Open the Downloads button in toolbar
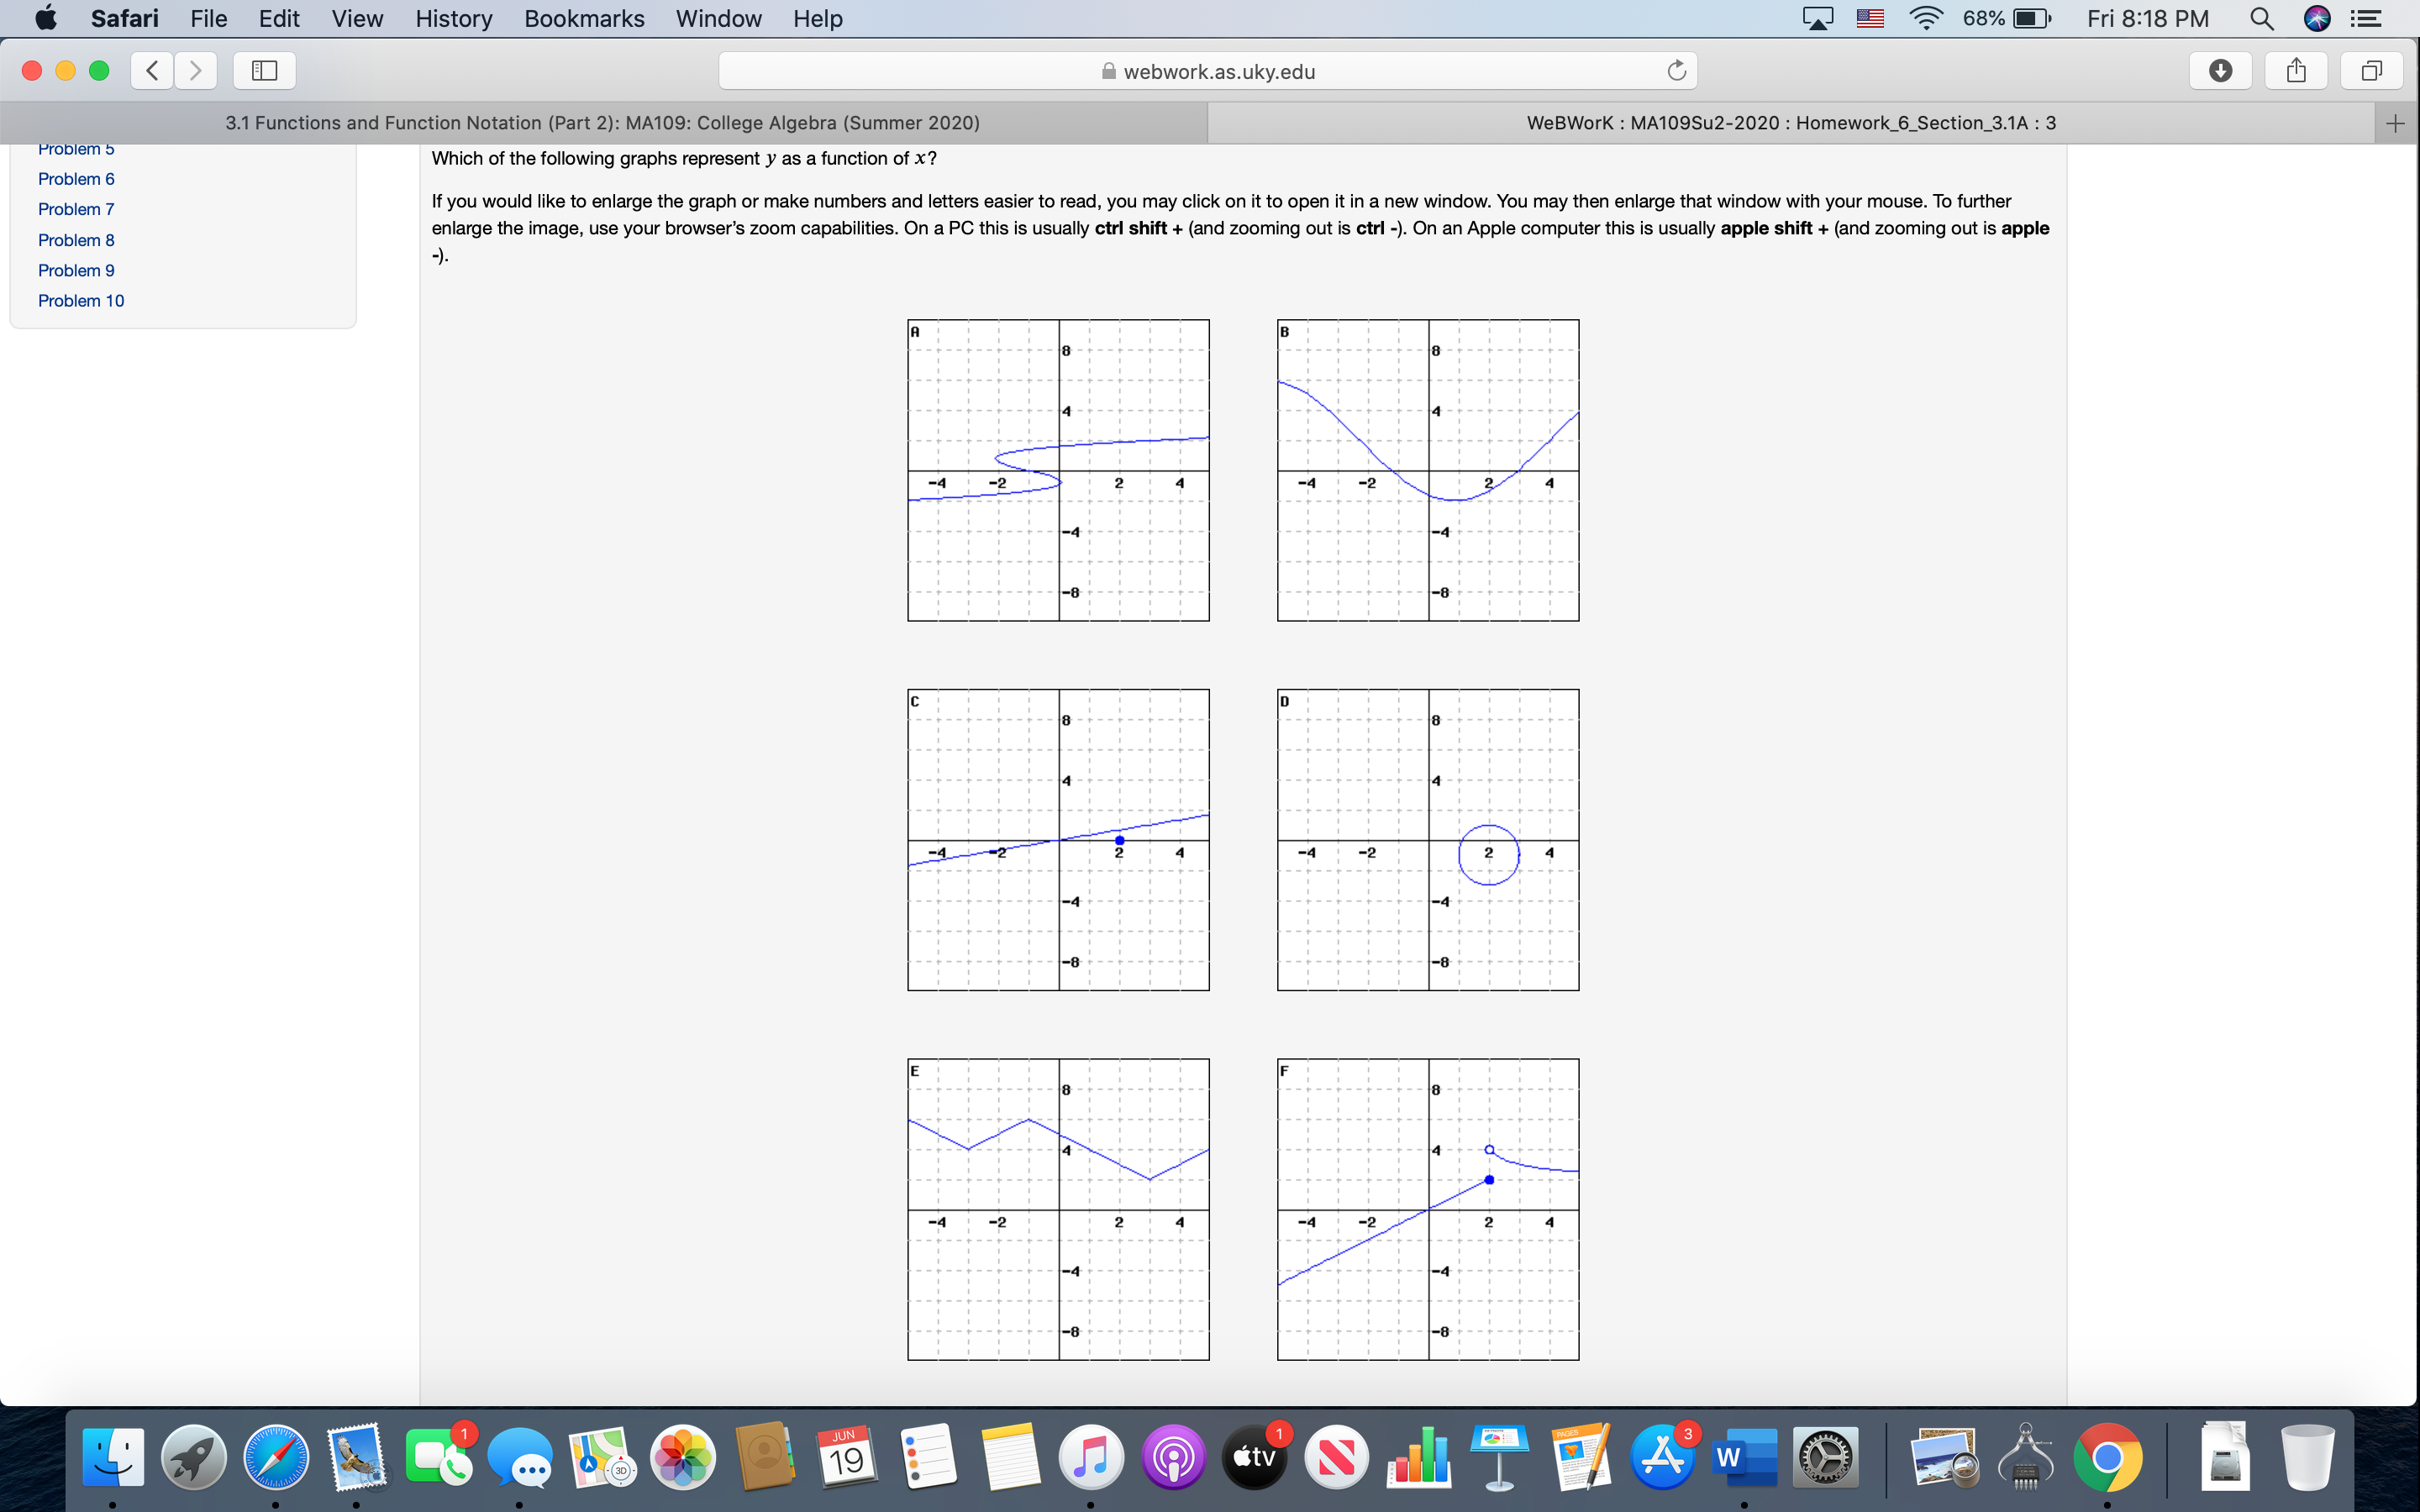 pyautogui.click(x=2220, y=70)
